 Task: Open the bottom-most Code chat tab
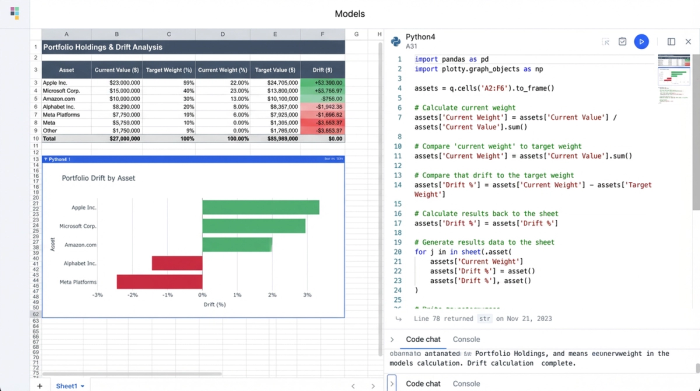423,384
